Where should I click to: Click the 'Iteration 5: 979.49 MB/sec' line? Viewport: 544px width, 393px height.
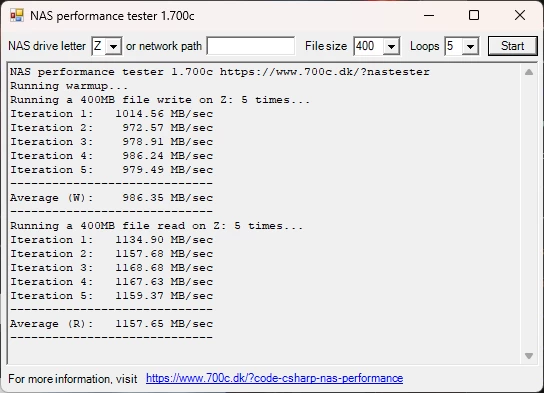click(x=111, y=170)
